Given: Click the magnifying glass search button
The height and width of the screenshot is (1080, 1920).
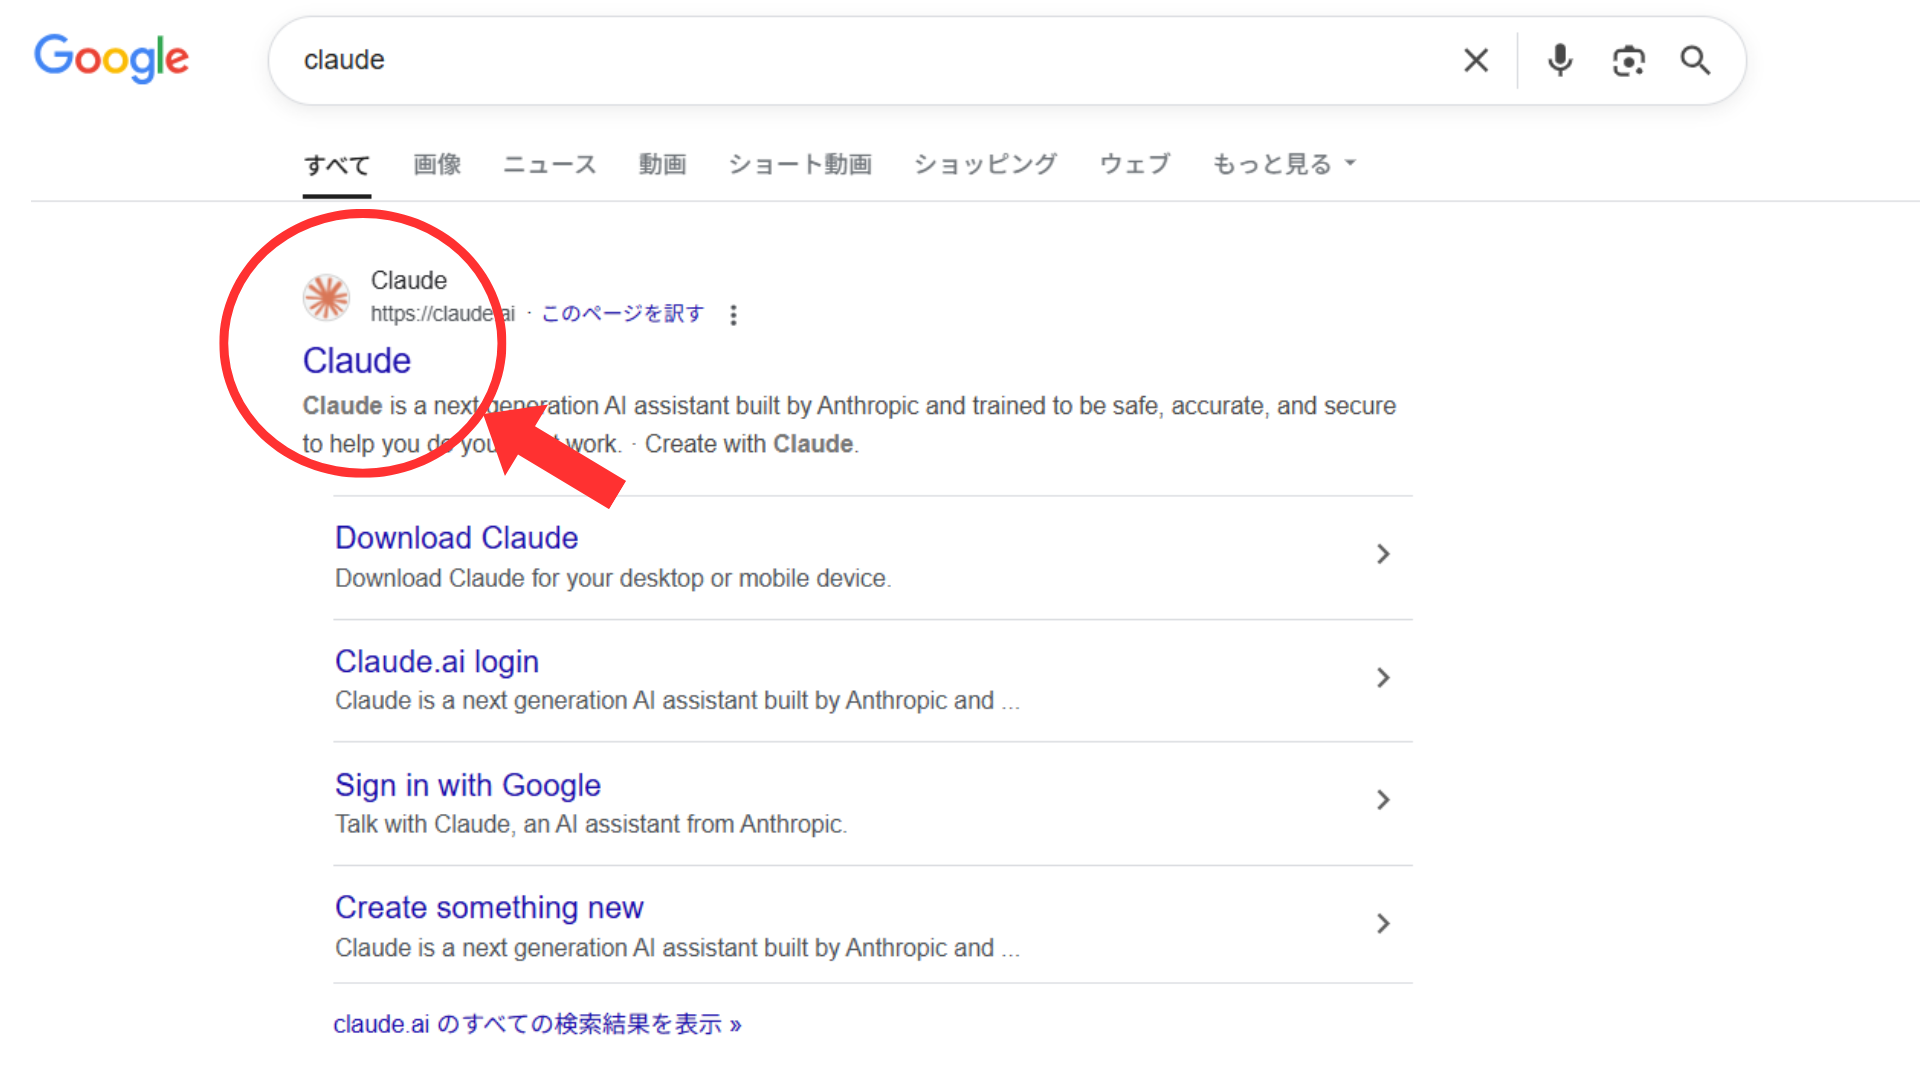Looking at the screenshot, I should point(1695,60).
